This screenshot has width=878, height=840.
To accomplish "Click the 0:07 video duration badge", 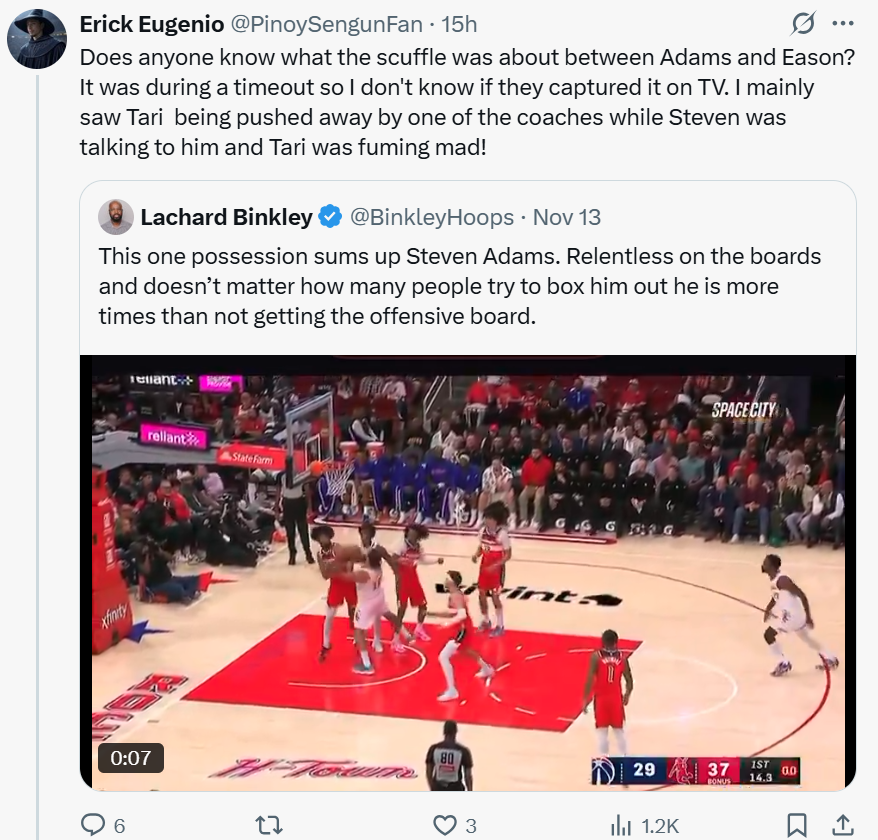I will pyautogui.click(x=130, y=759).
